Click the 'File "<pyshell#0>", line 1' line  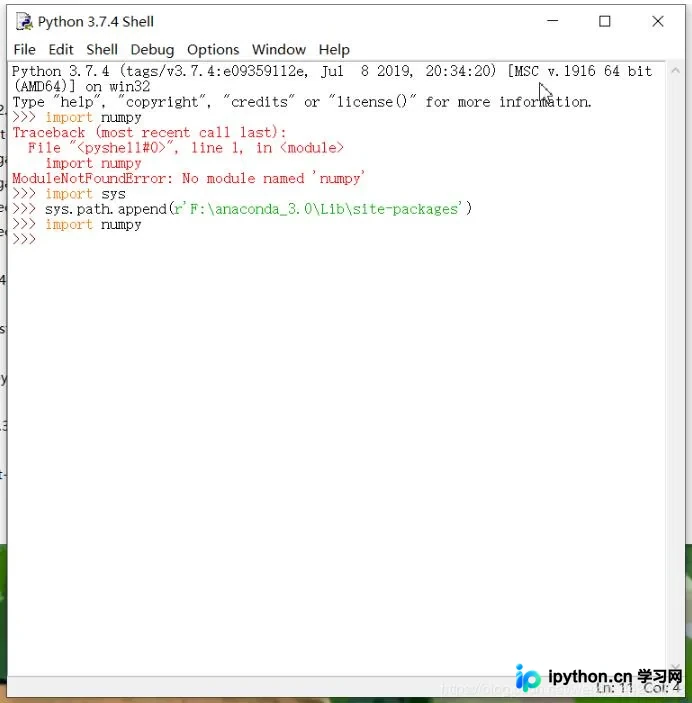click(186, 148)
